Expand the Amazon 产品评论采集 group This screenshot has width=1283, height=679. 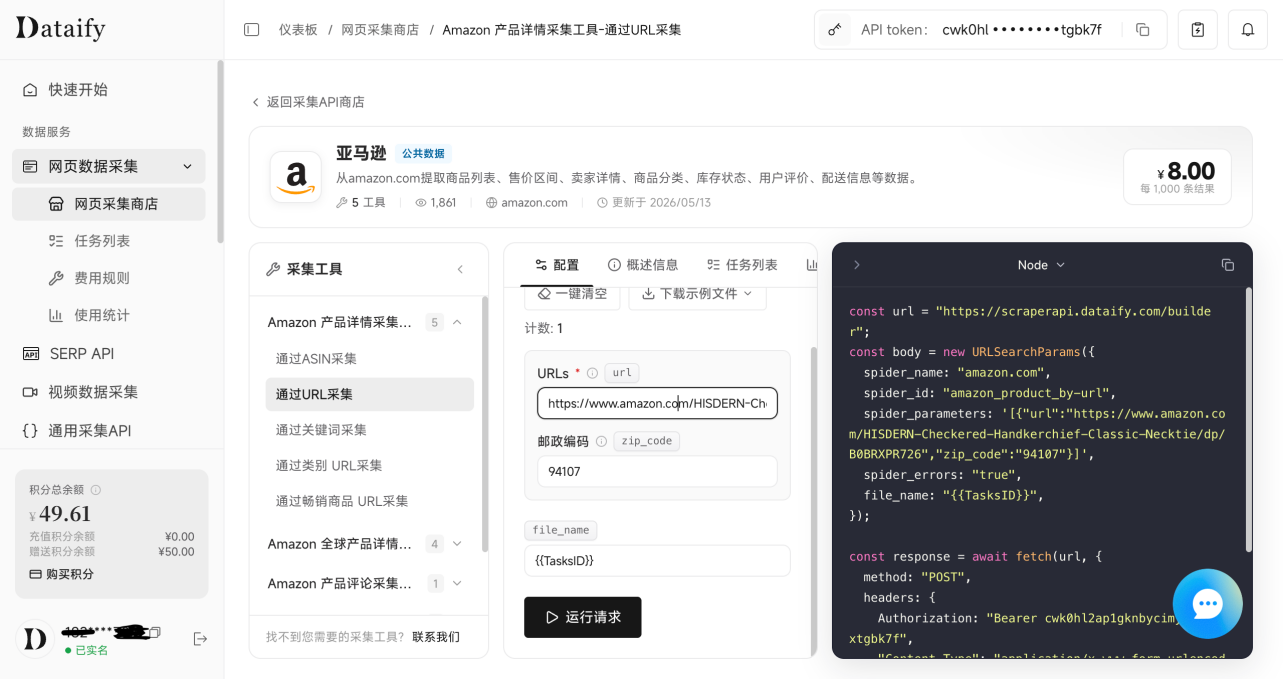click(x=457, y=583)
